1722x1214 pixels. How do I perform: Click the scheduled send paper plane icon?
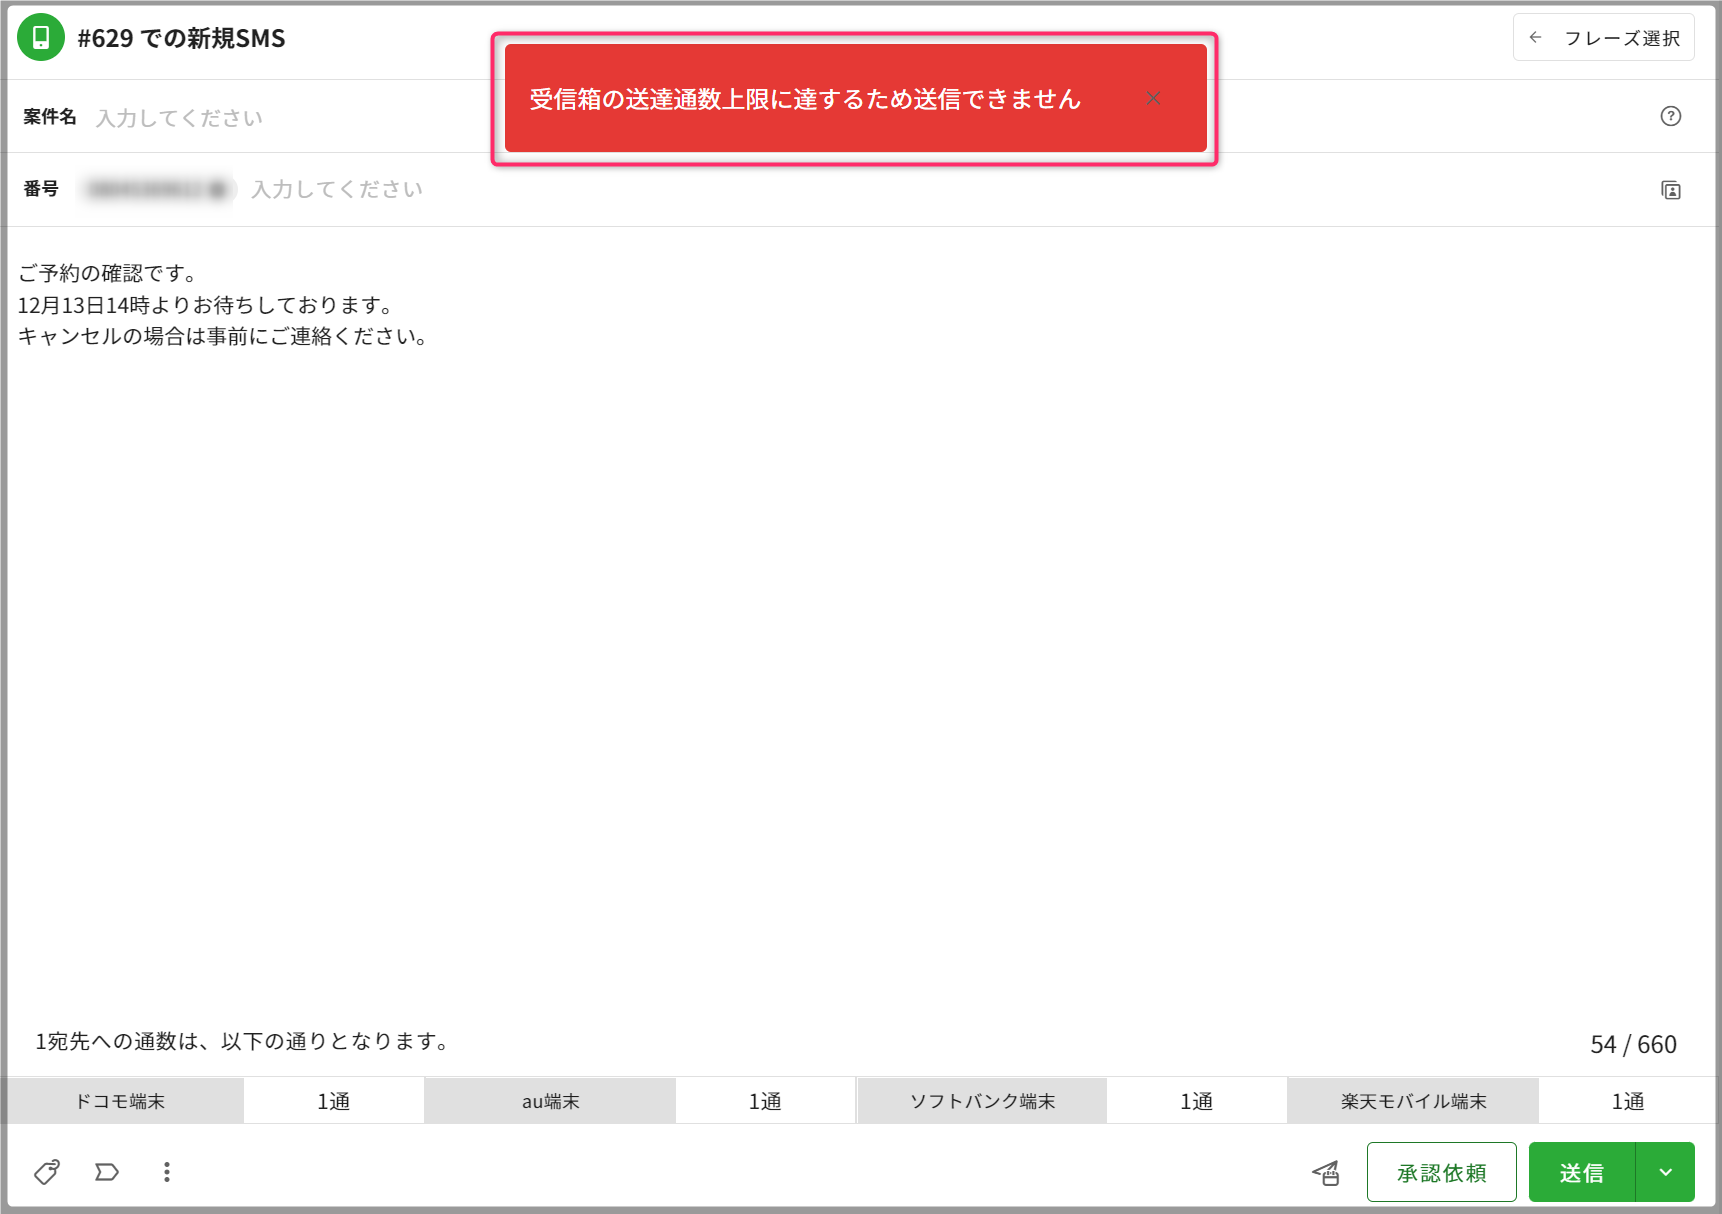1326,1172
